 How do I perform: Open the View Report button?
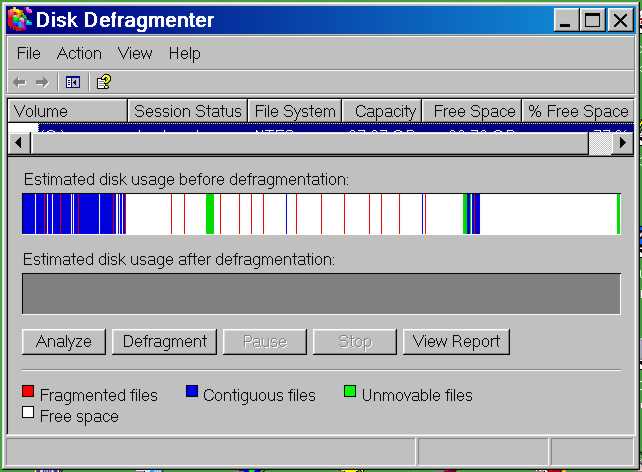coord(456,342)
